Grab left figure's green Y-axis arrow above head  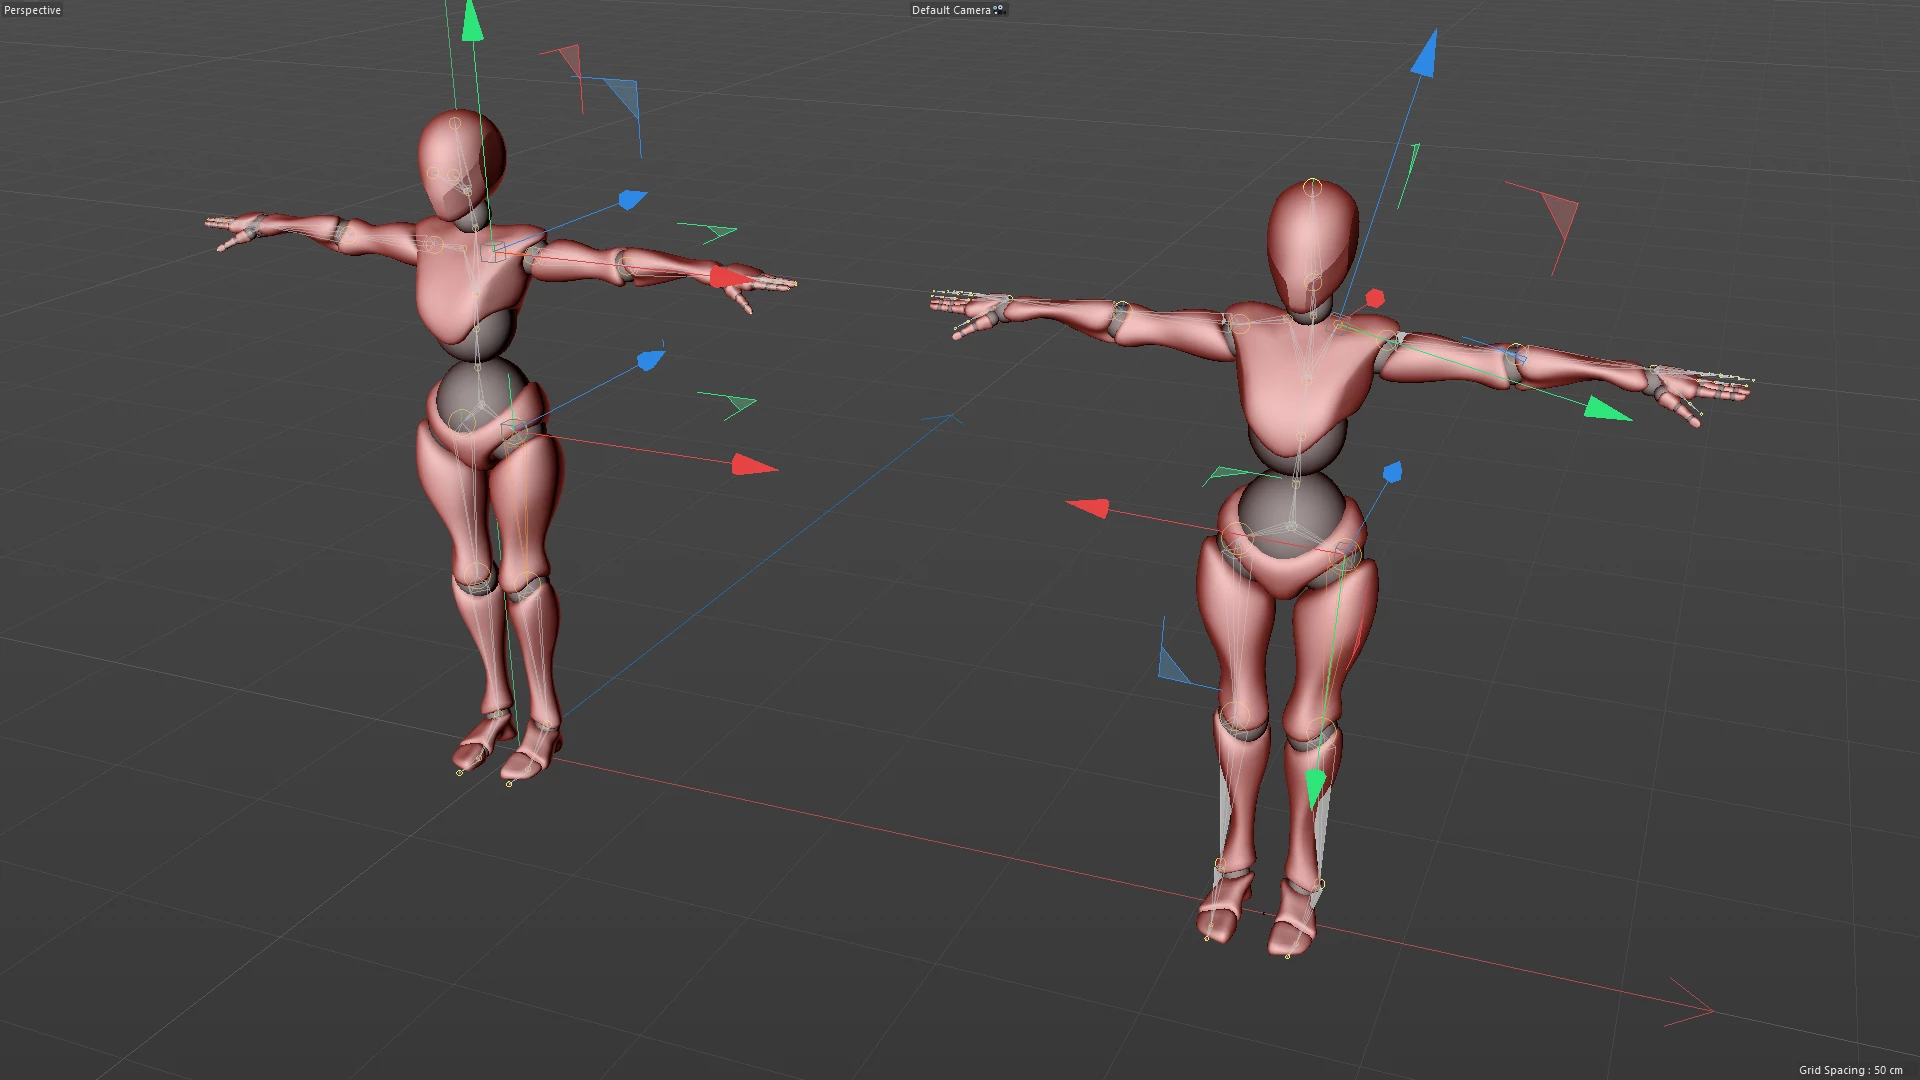point(472,22)
